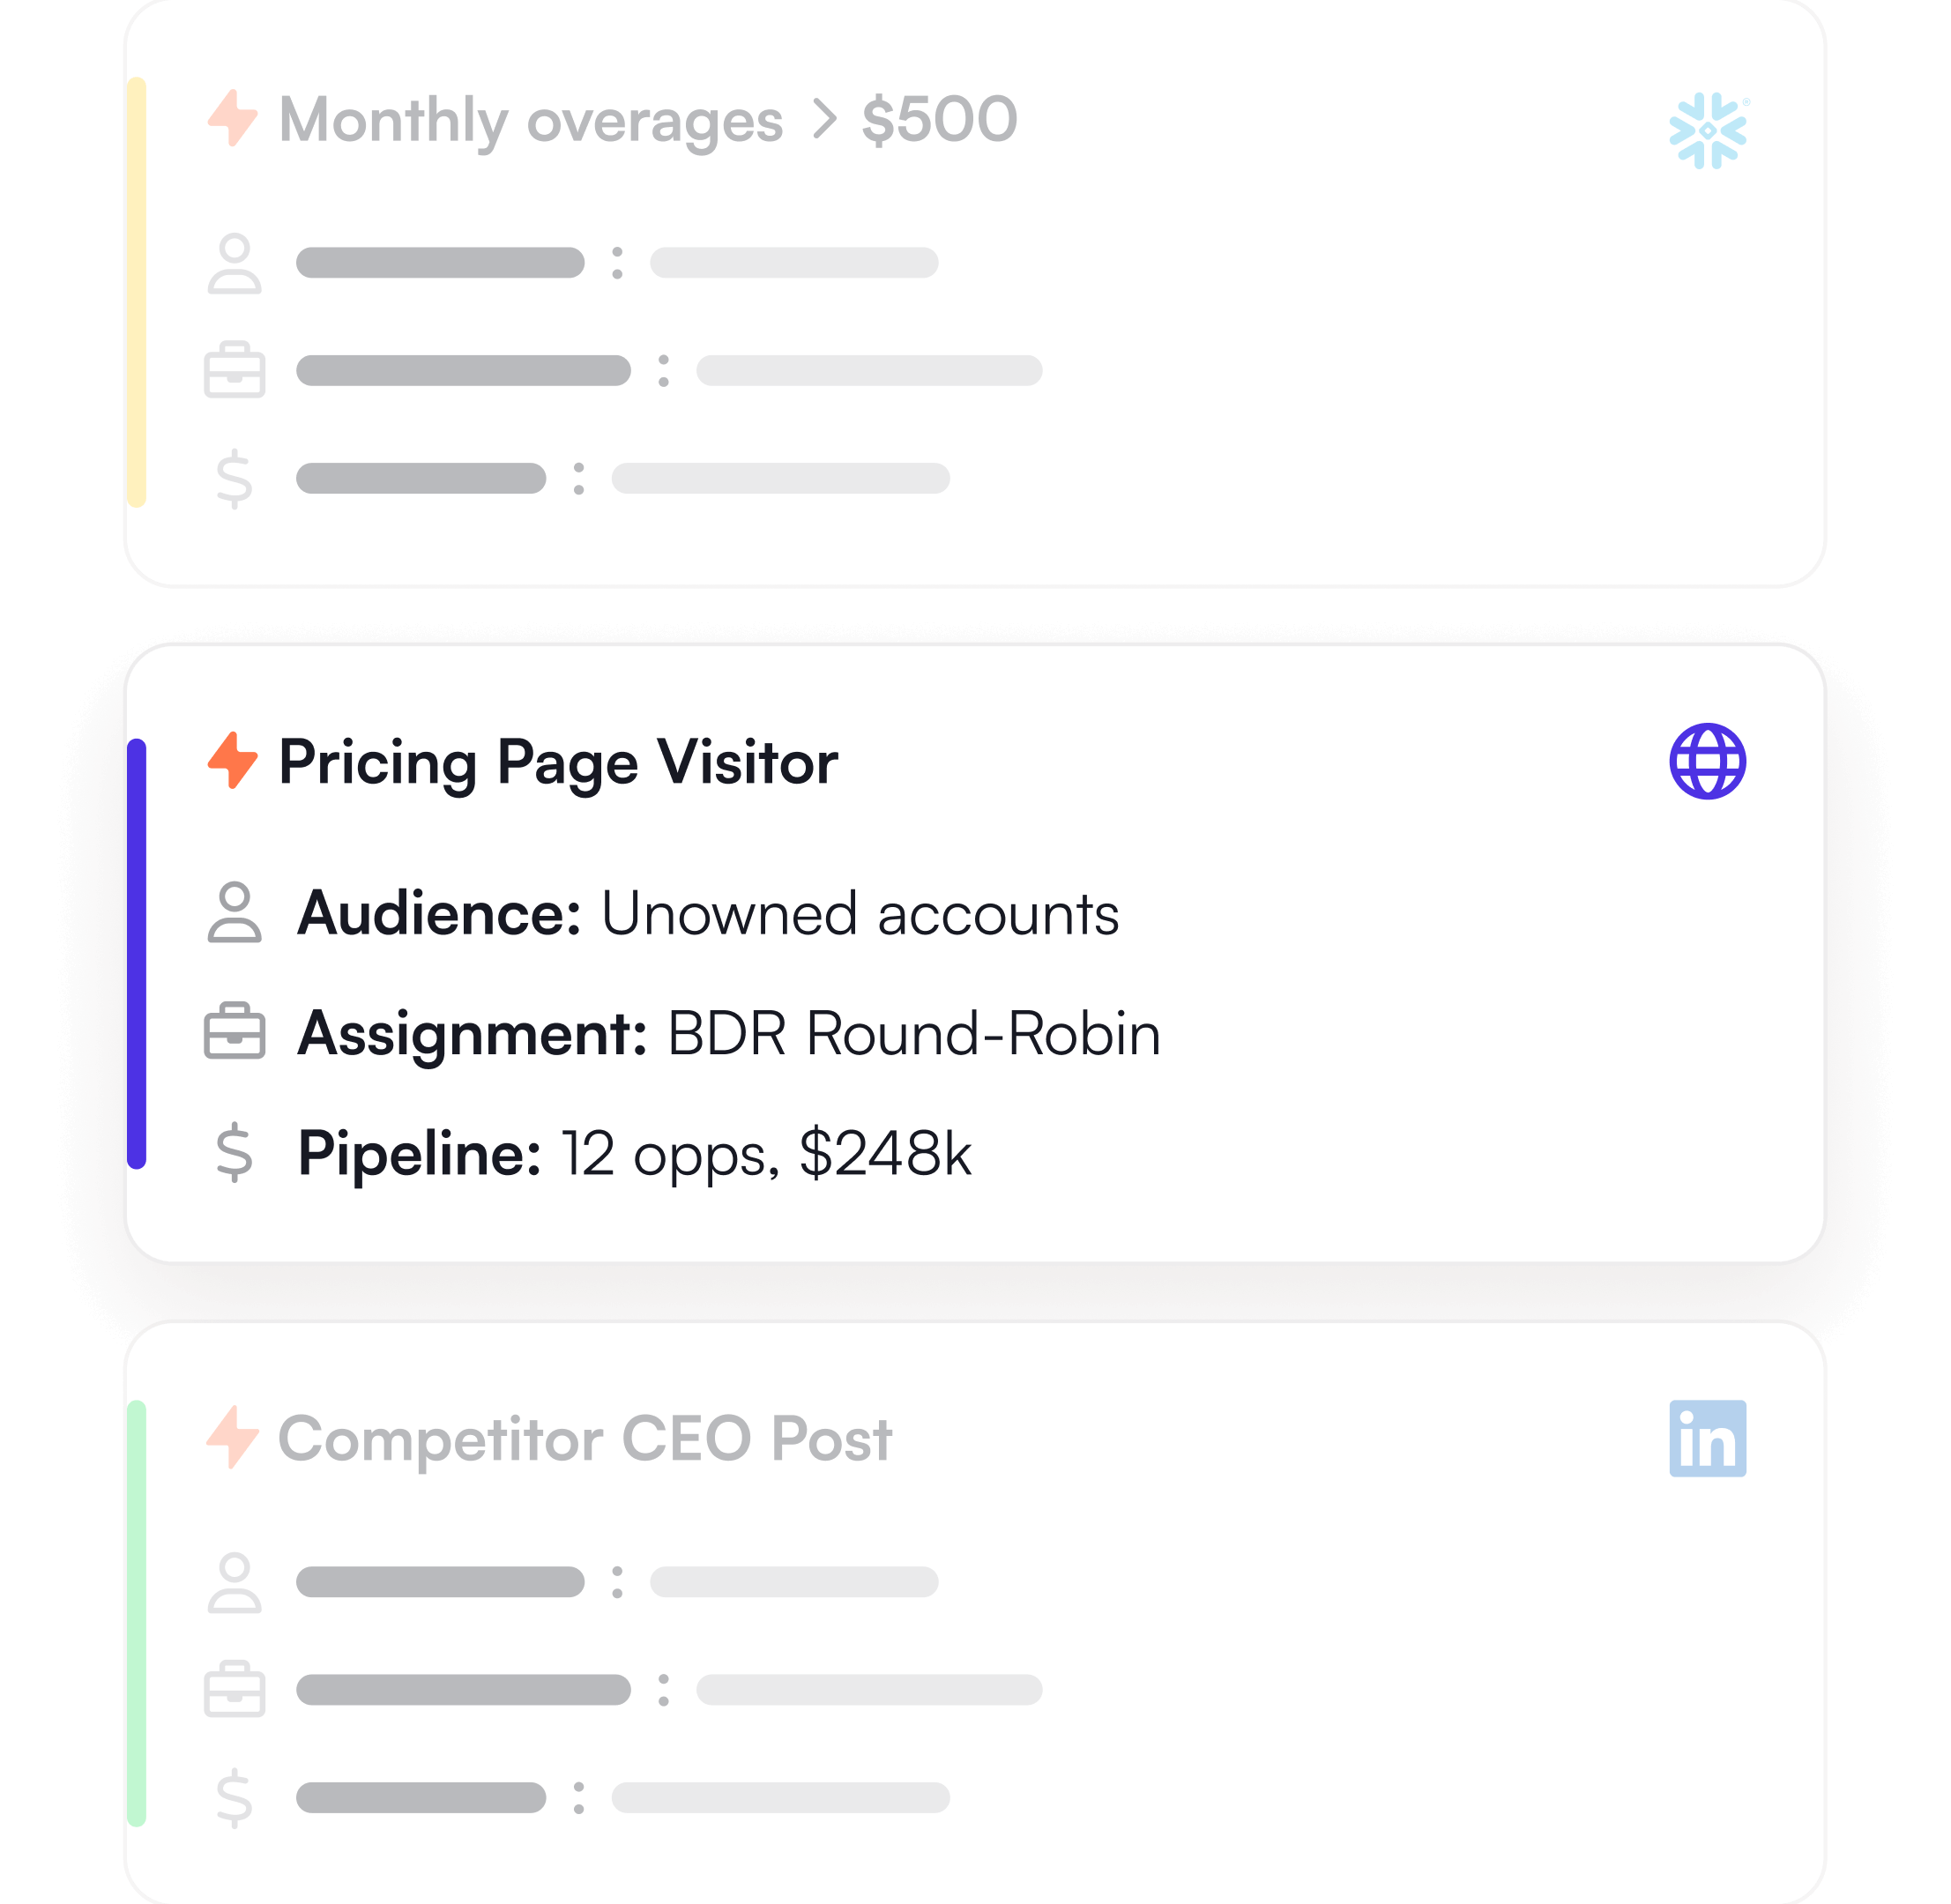Viewport: 1951px width, 1904px height.
Task: Click the BDR Round-Robin assignment value
Action: [913, 1033]
